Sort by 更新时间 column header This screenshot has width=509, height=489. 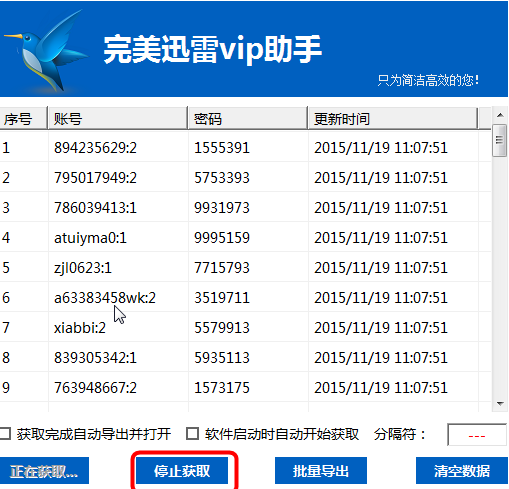(393, 118)
